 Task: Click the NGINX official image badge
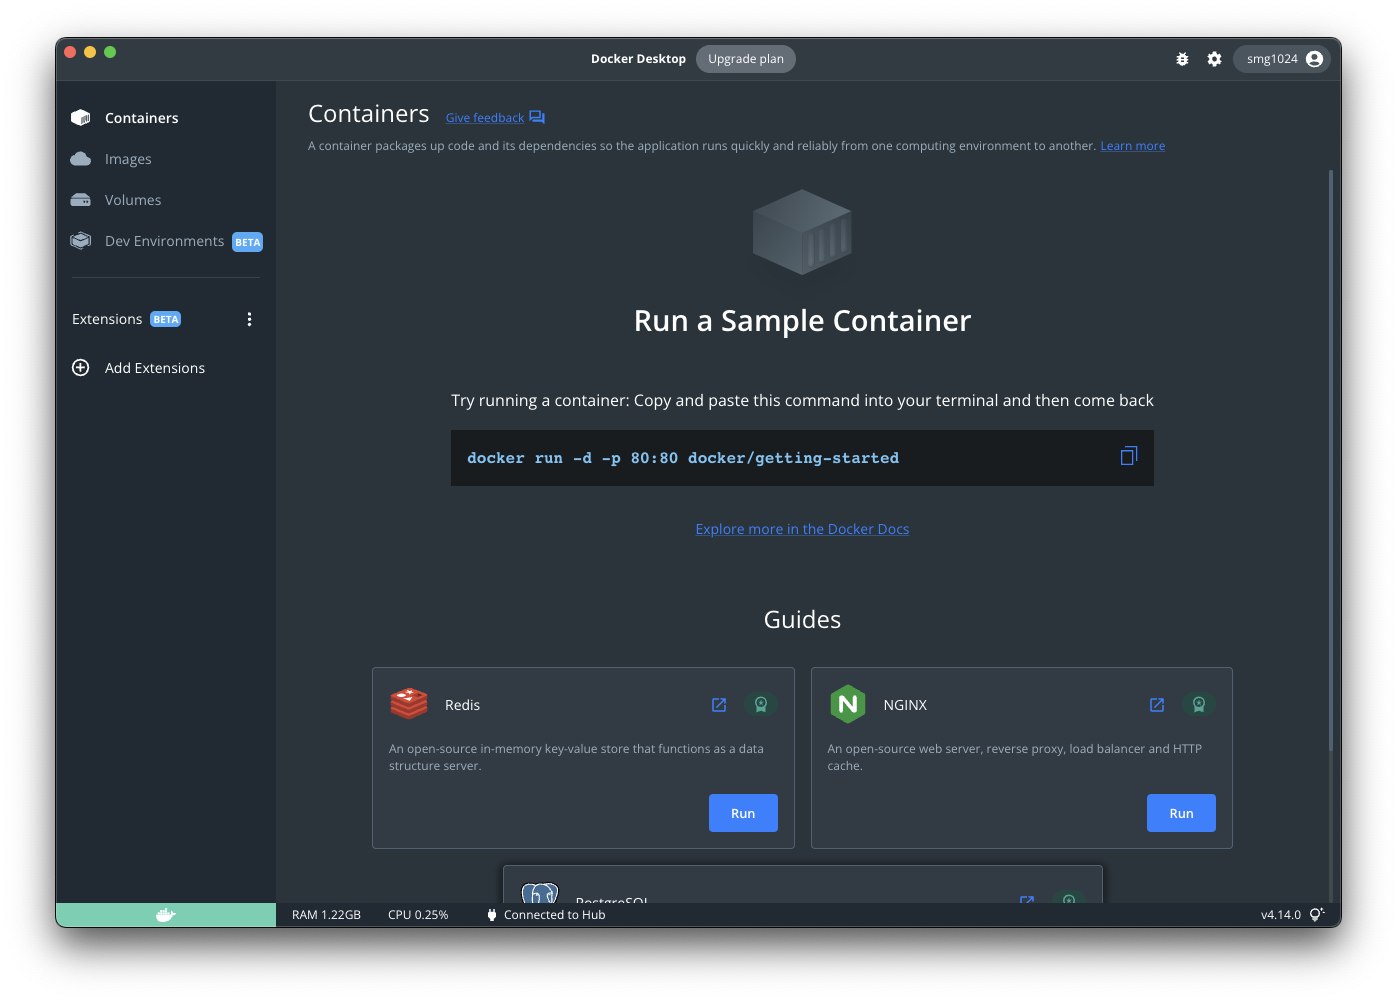tap(1199, 705)
